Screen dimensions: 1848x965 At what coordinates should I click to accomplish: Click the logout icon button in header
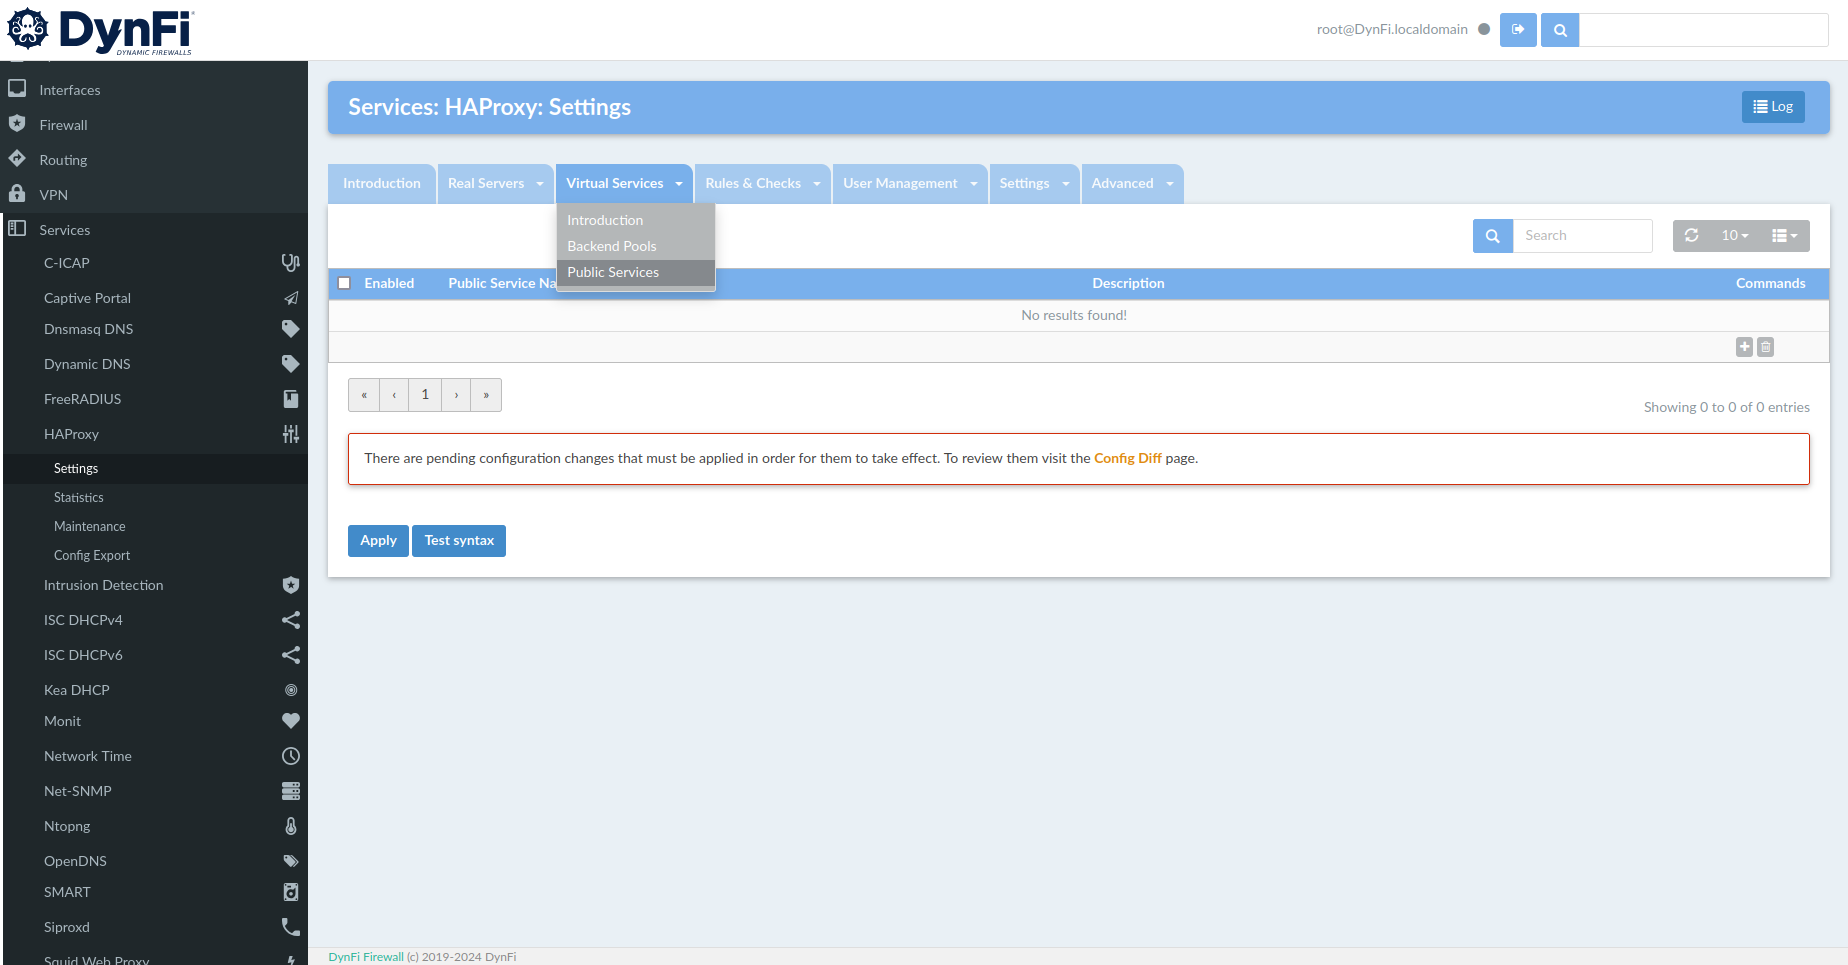1518,30
